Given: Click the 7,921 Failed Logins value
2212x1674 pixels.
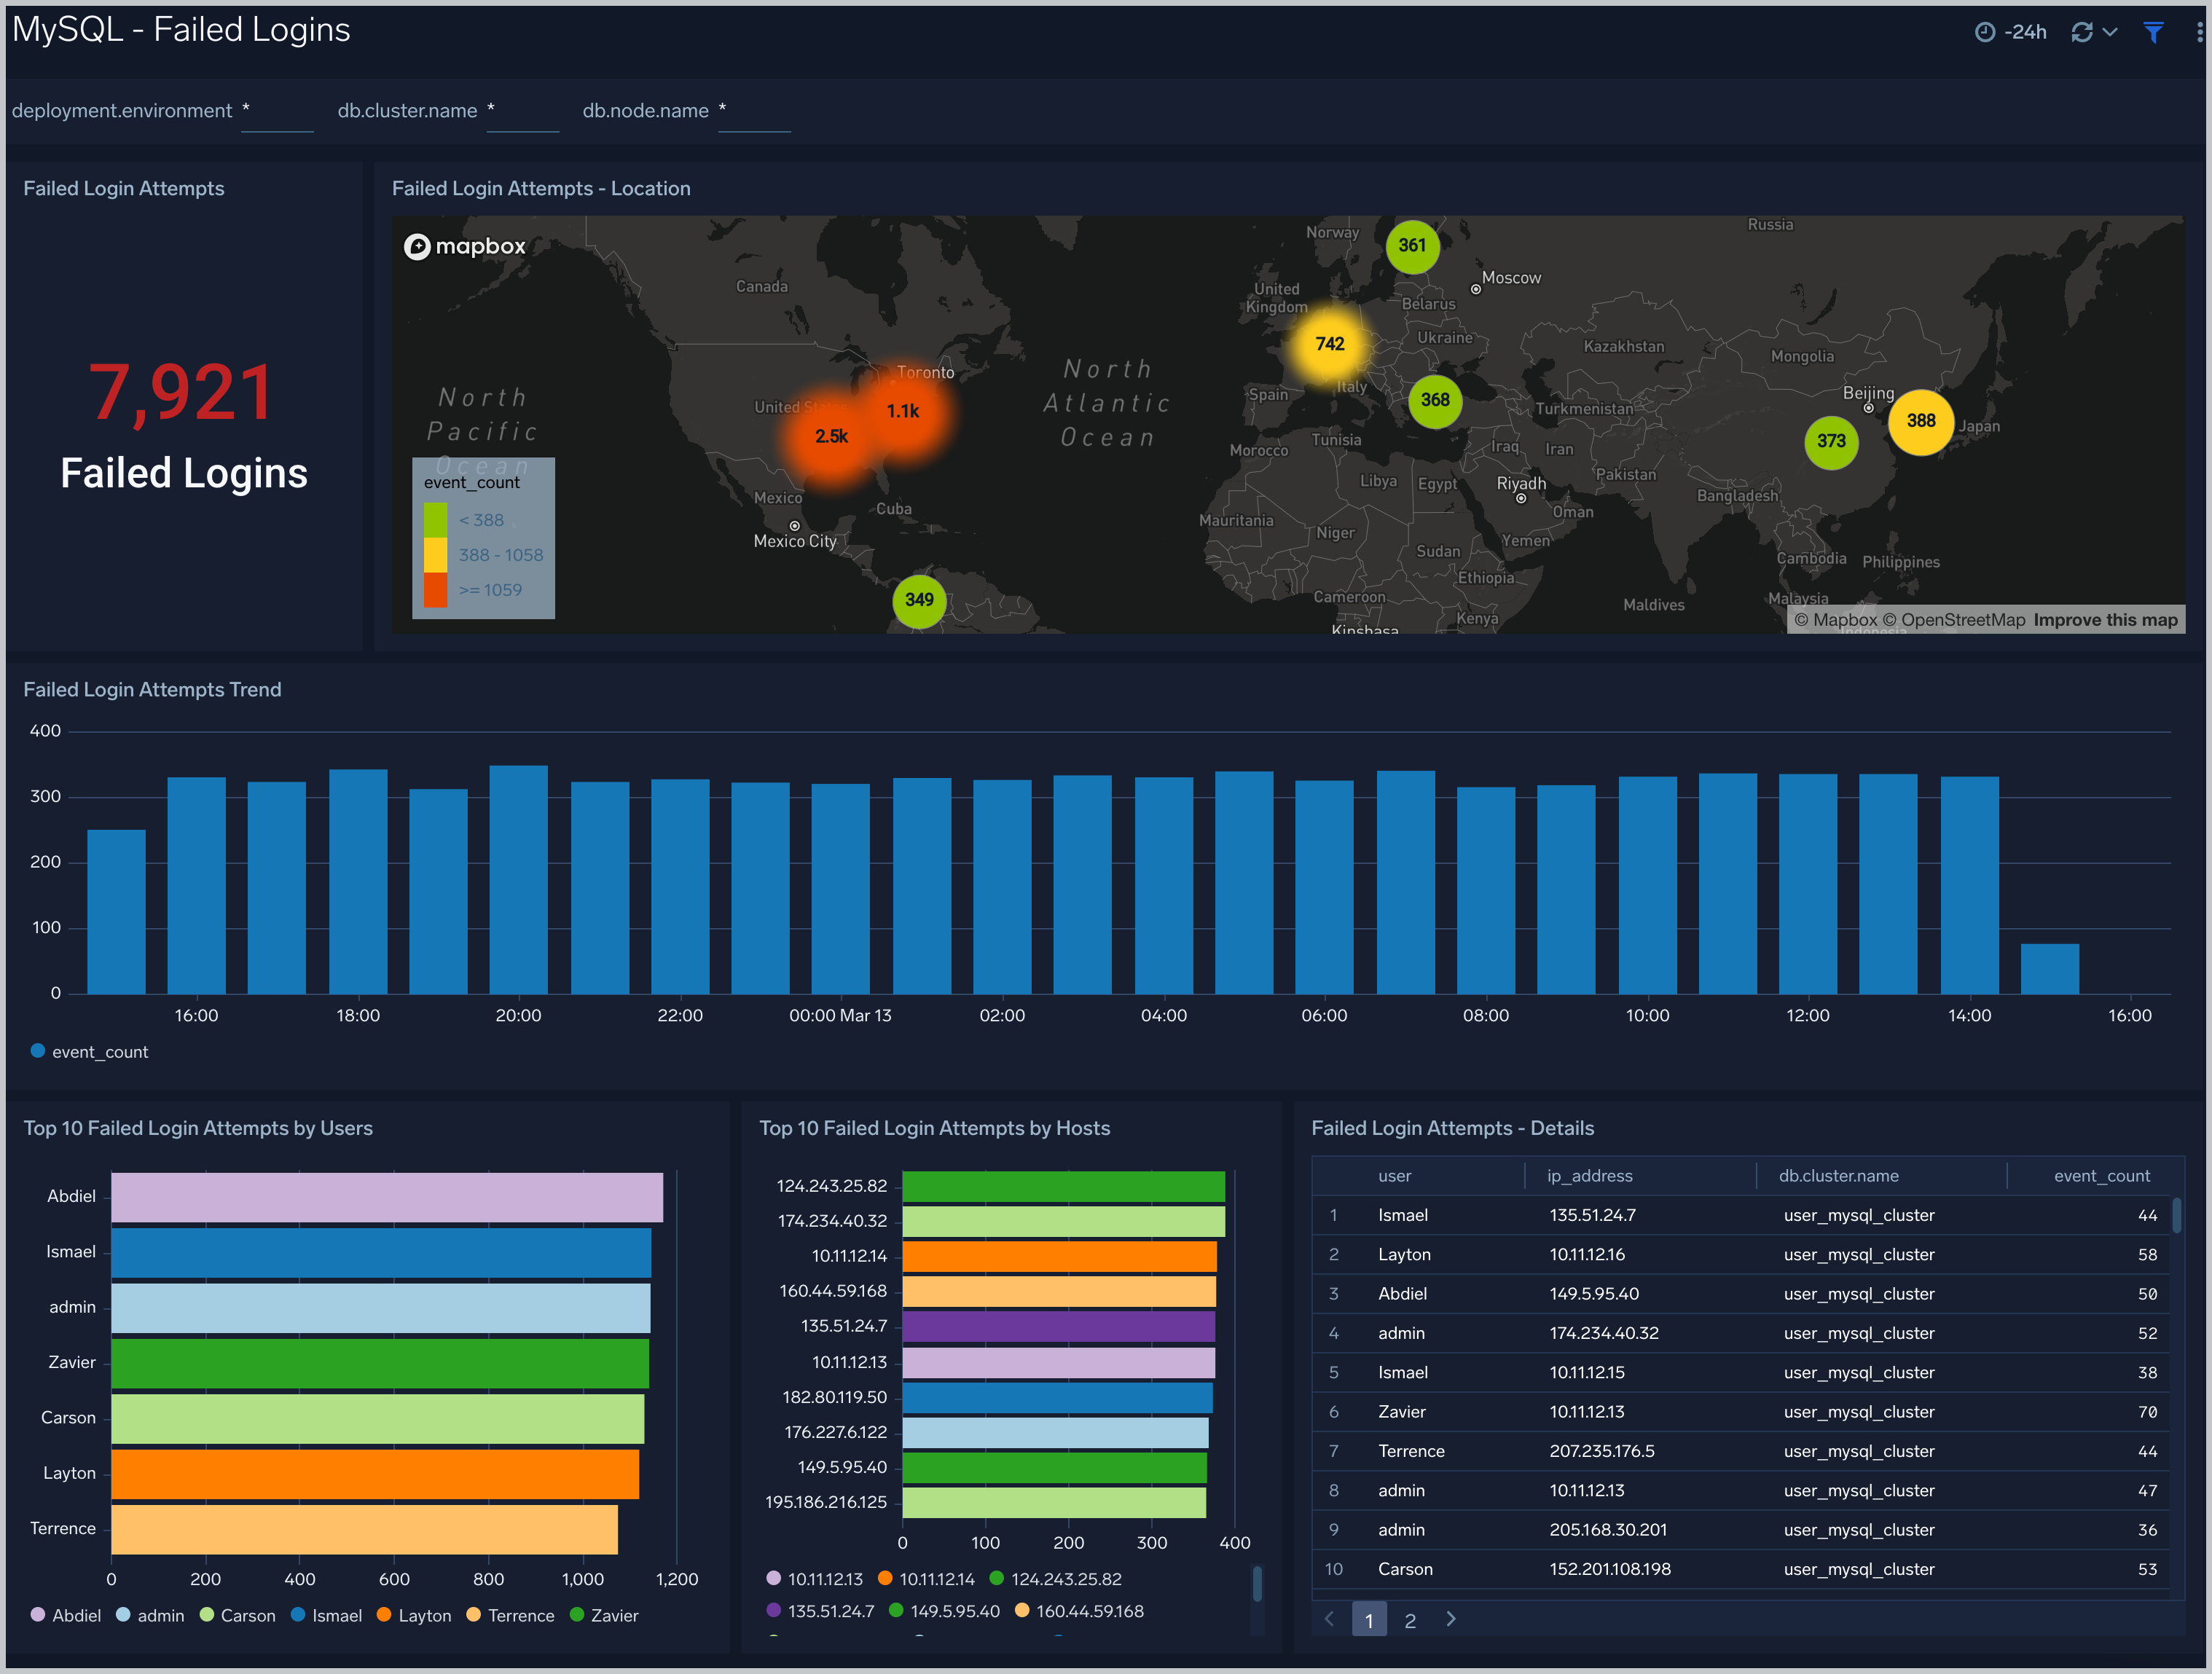Looking at the screenshot, I should point(181,393).
